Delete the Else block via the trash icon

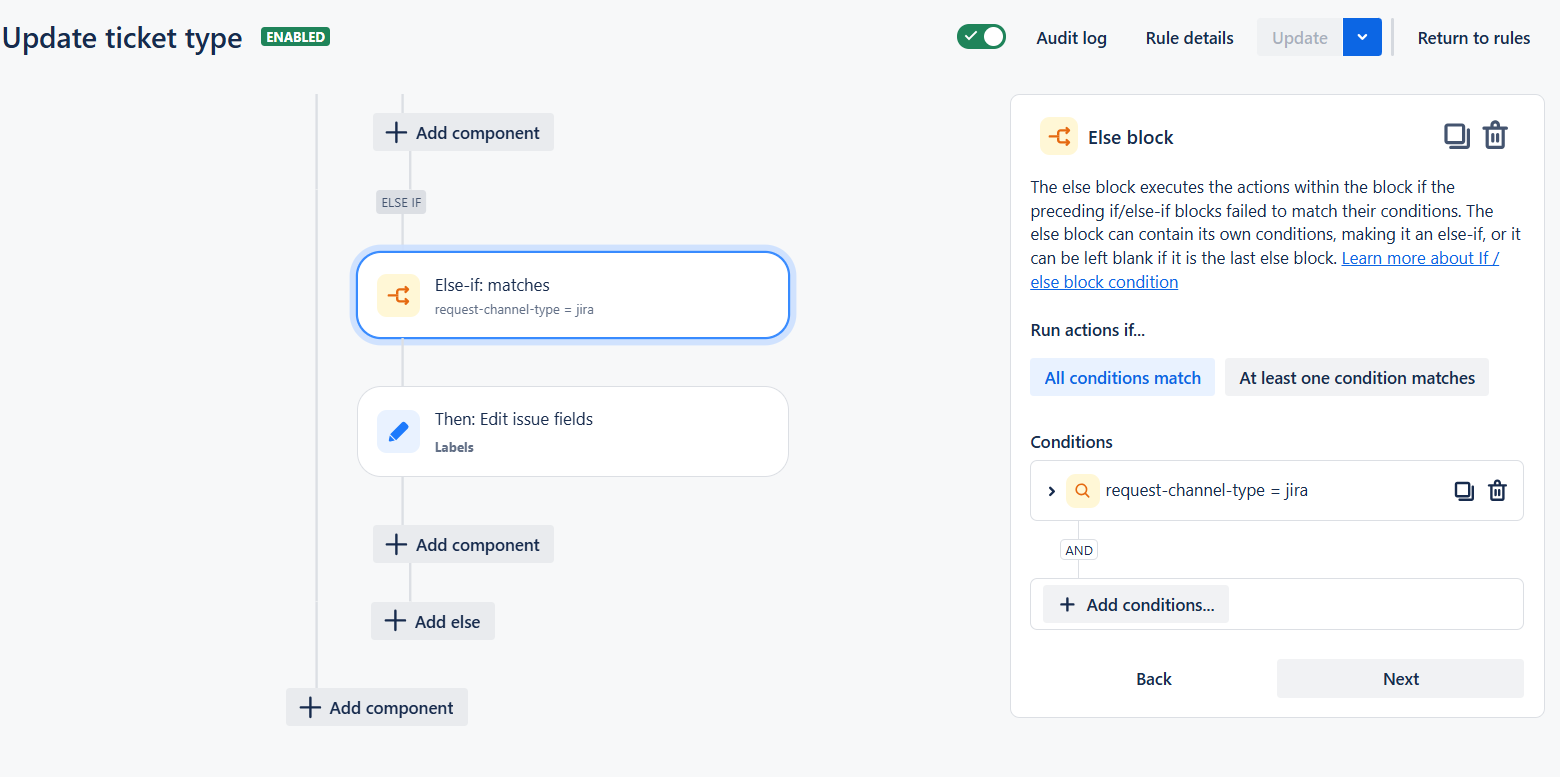pyautogui.click(x=1495, y=135)
